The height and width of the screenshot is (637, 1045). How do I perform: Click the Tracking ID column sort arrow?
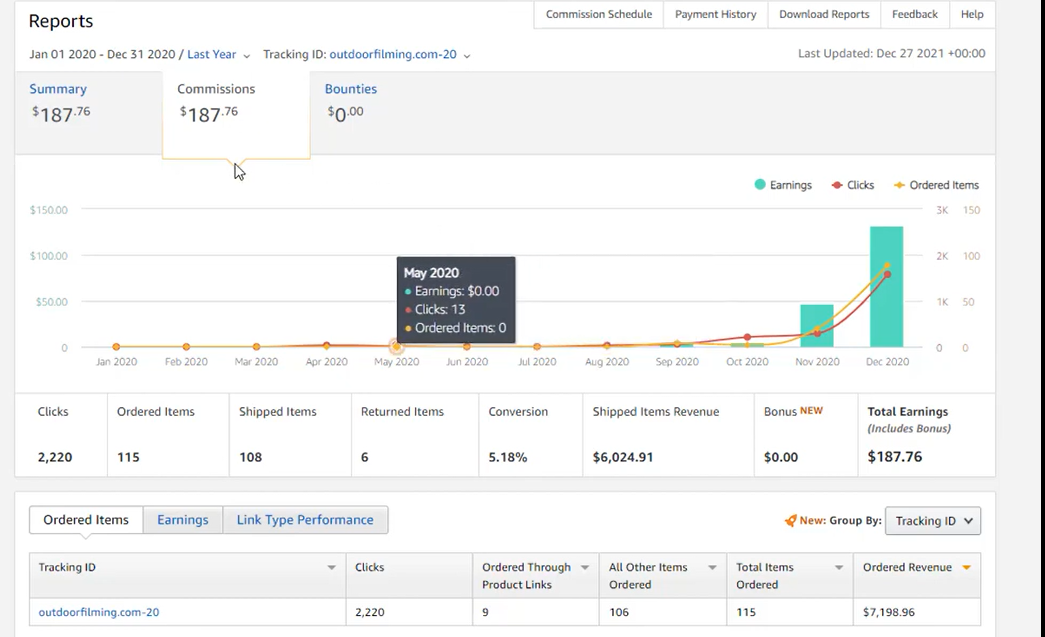331,568
